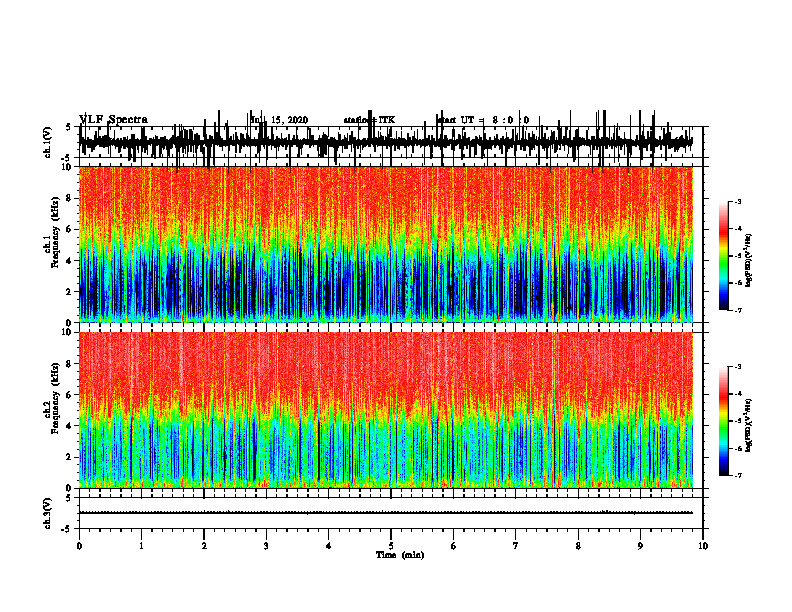The height and width of the screenshot is (612, 792).
Task: Click the station label ending in "ITK"
Action: click(x=369, y=120)
